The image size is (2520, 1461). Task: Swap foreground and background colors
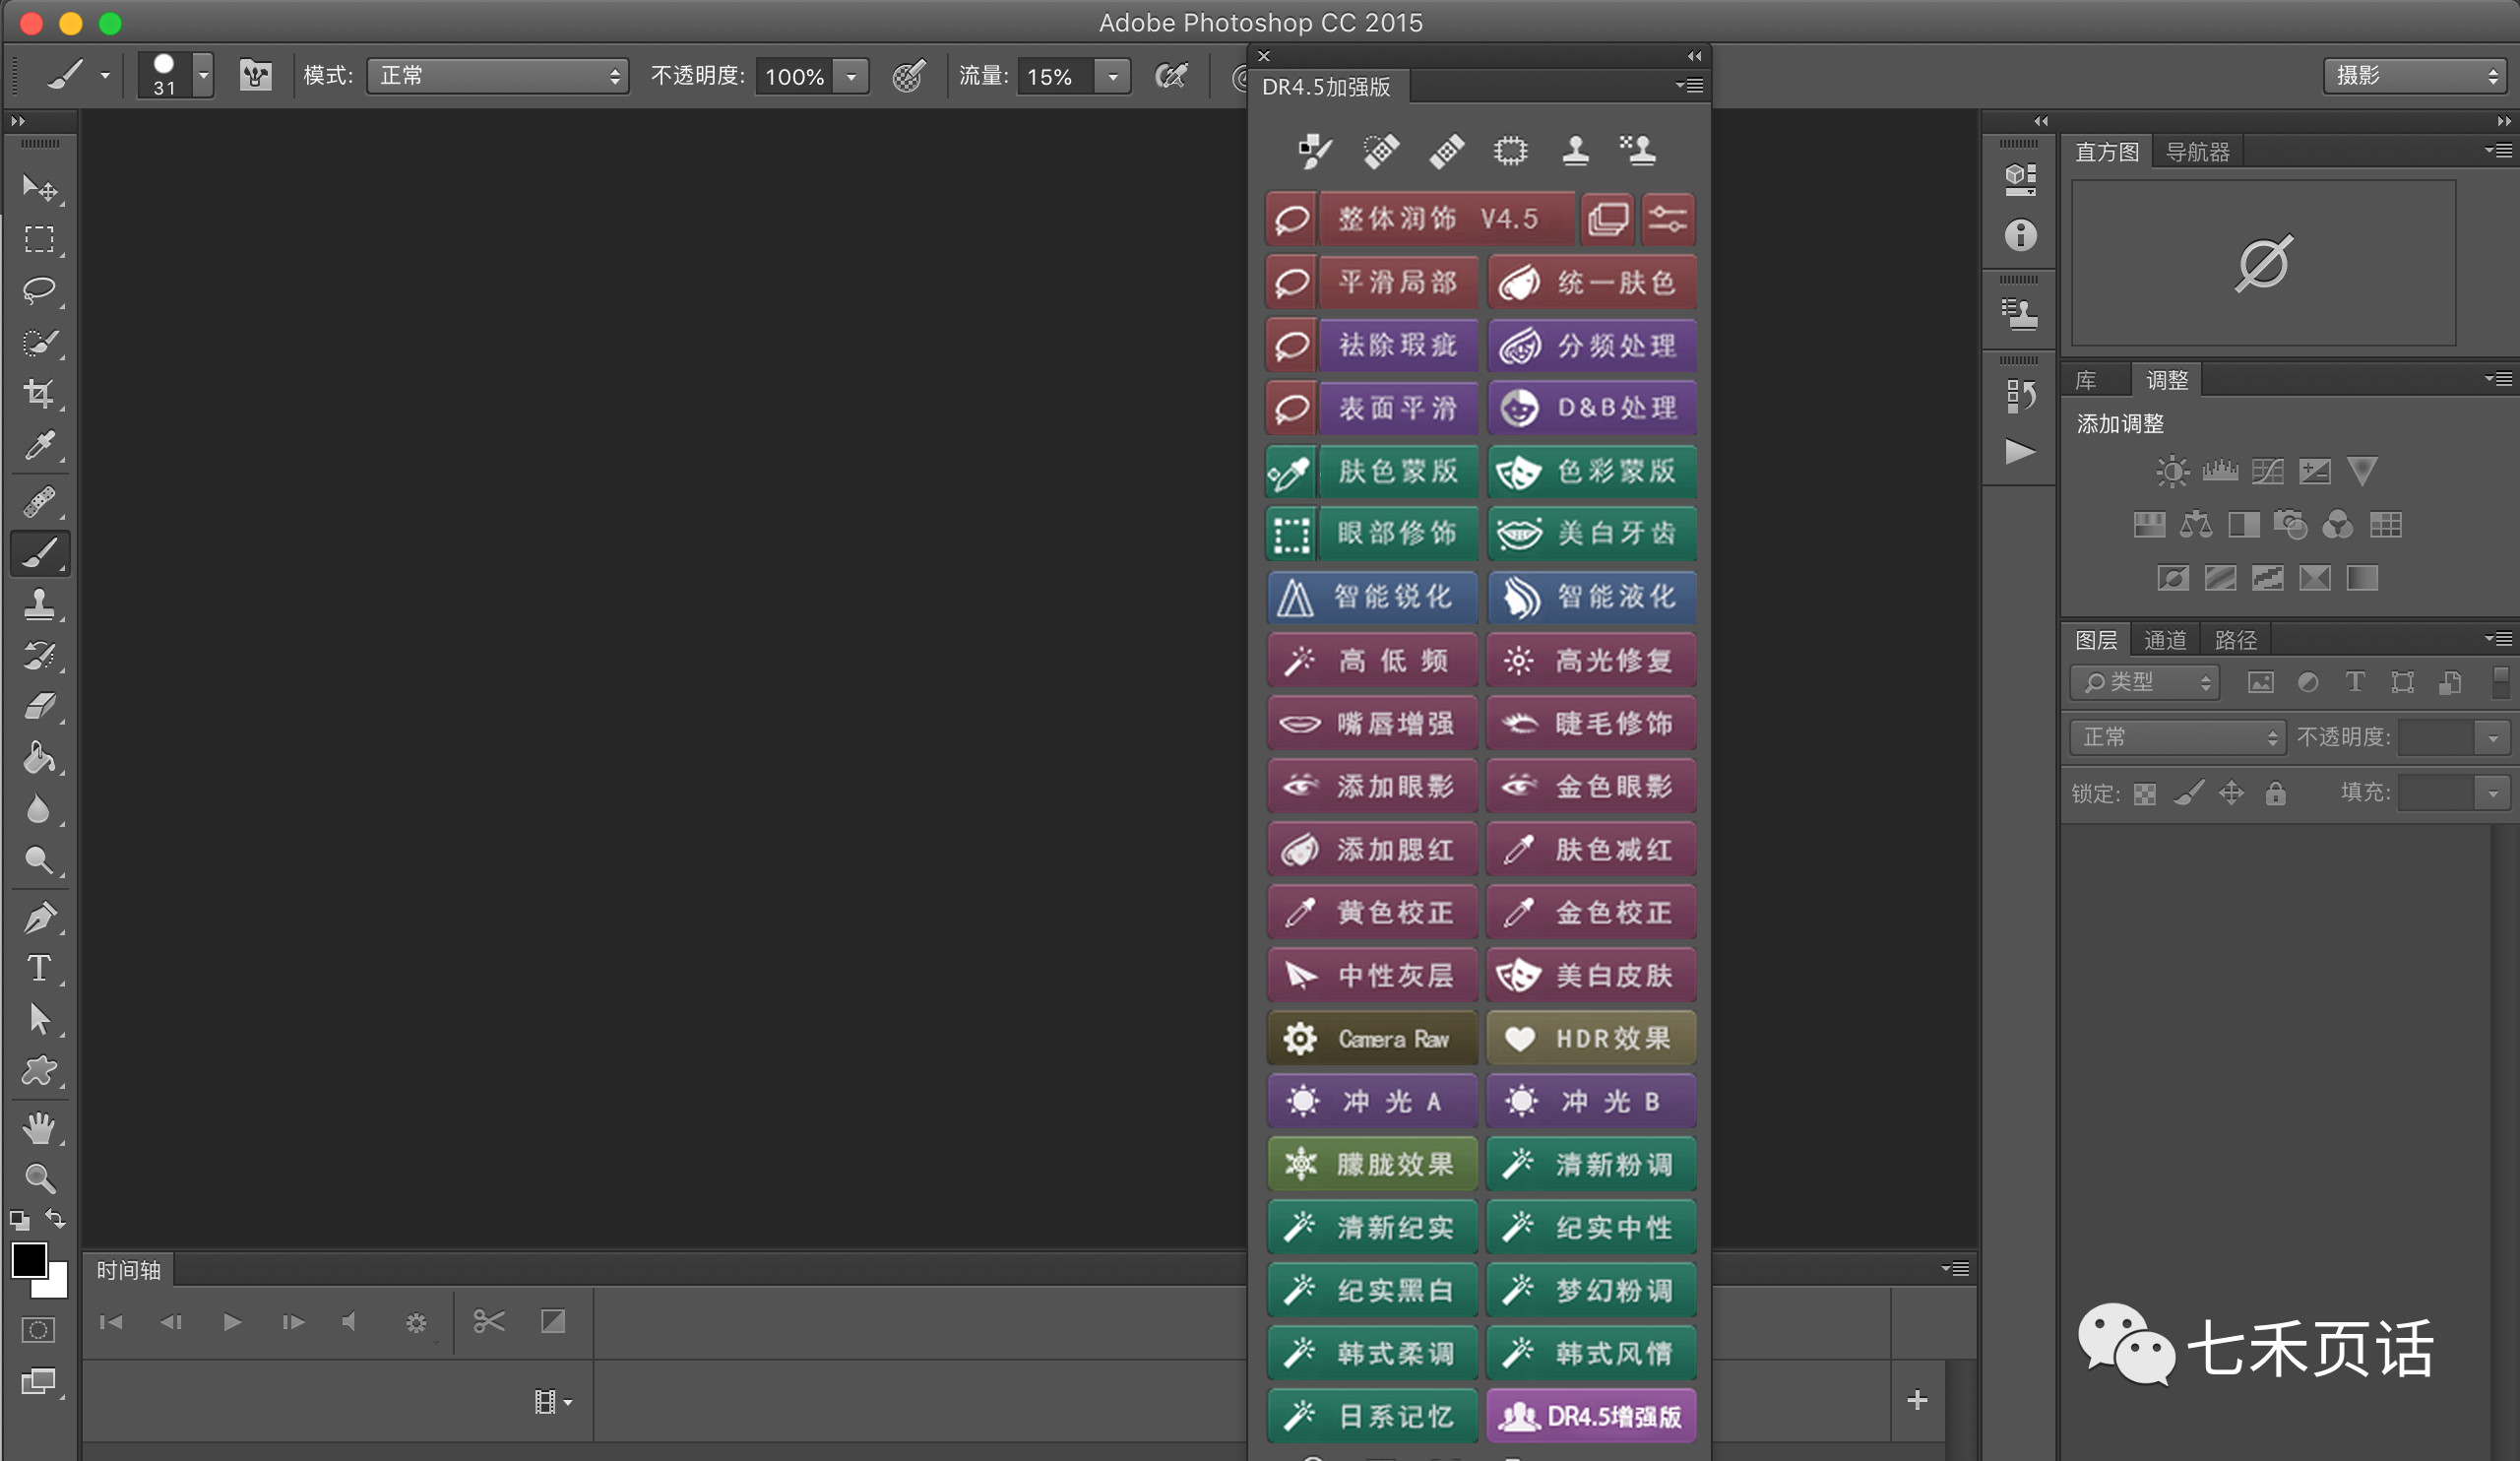pyautogui.click(x=56, y=1219)
